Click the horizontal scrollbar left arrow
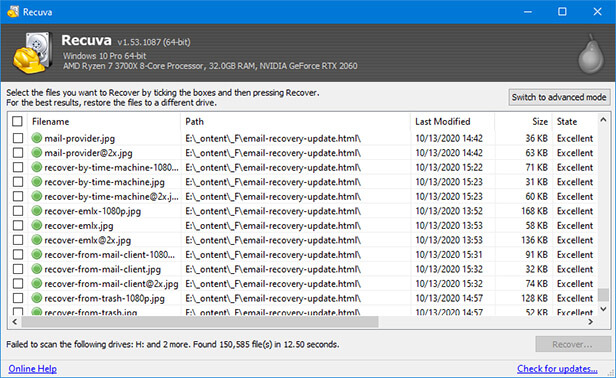The height and width of the screenshot is (378, 616). click(15, 322)
